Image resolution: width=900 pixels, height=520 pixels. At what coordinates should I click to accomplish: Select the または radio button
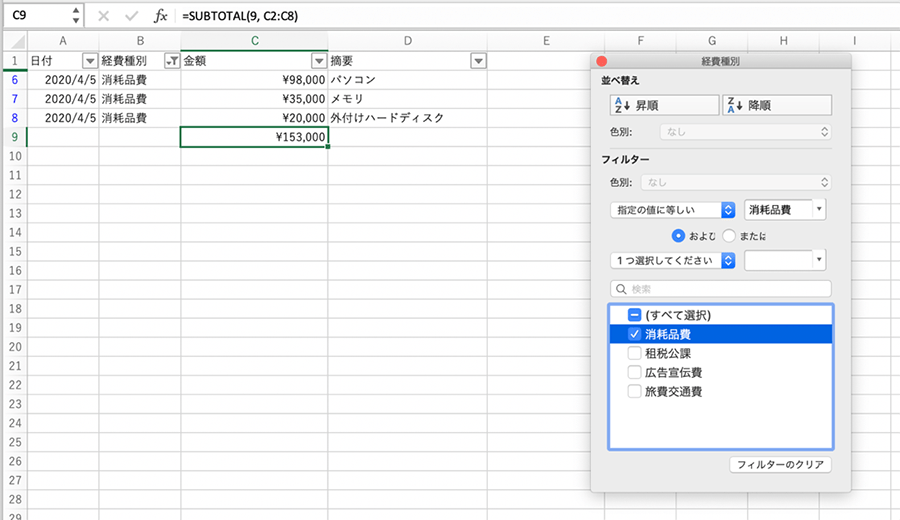729,236
